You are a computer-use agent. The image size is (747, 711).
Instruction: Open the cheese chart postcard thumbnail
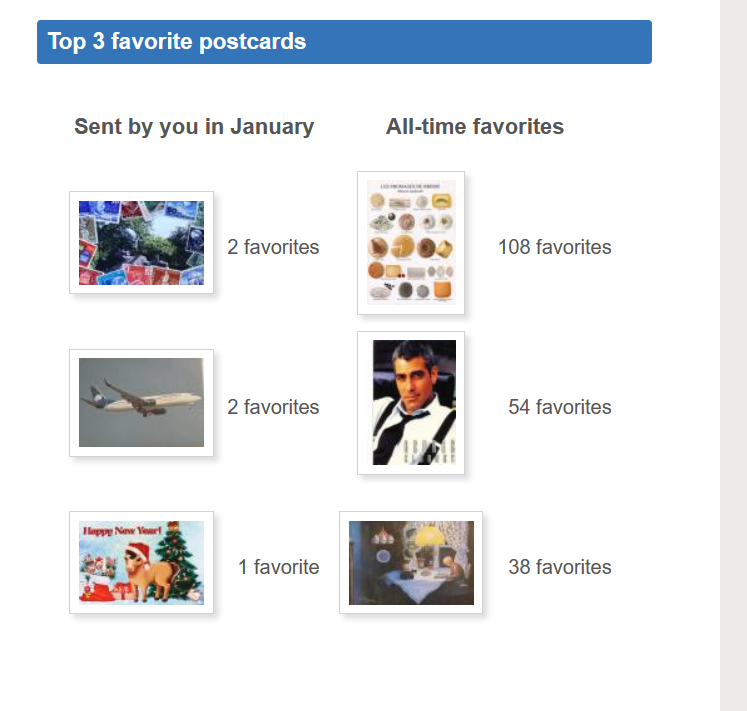point(411,243)
